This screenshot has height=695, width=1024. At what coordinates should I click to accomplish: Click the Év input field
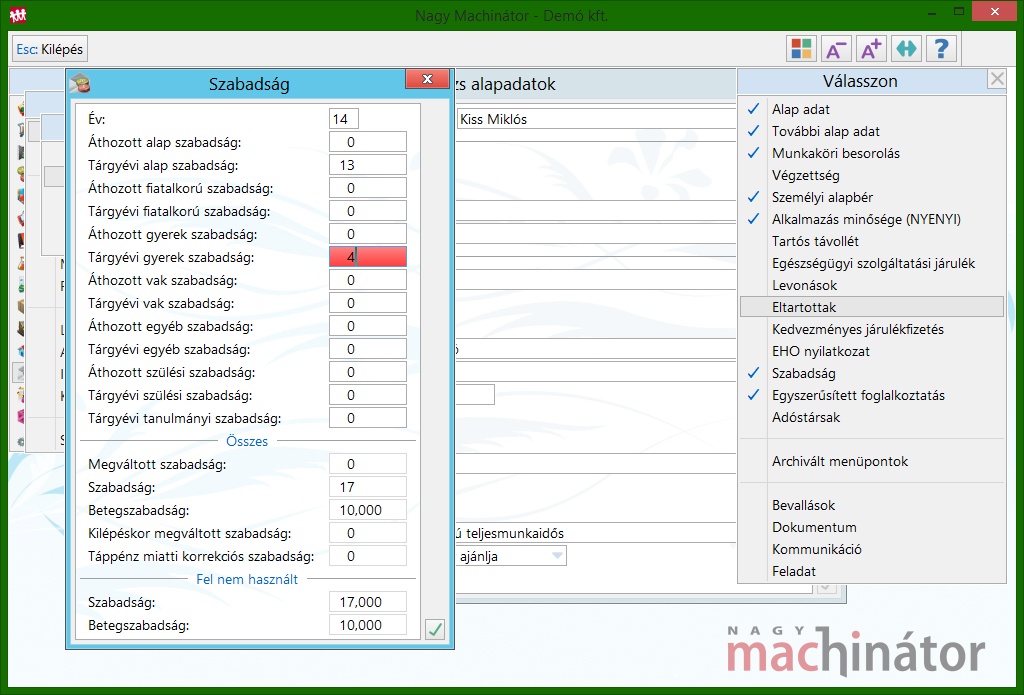tap(344, 119)
